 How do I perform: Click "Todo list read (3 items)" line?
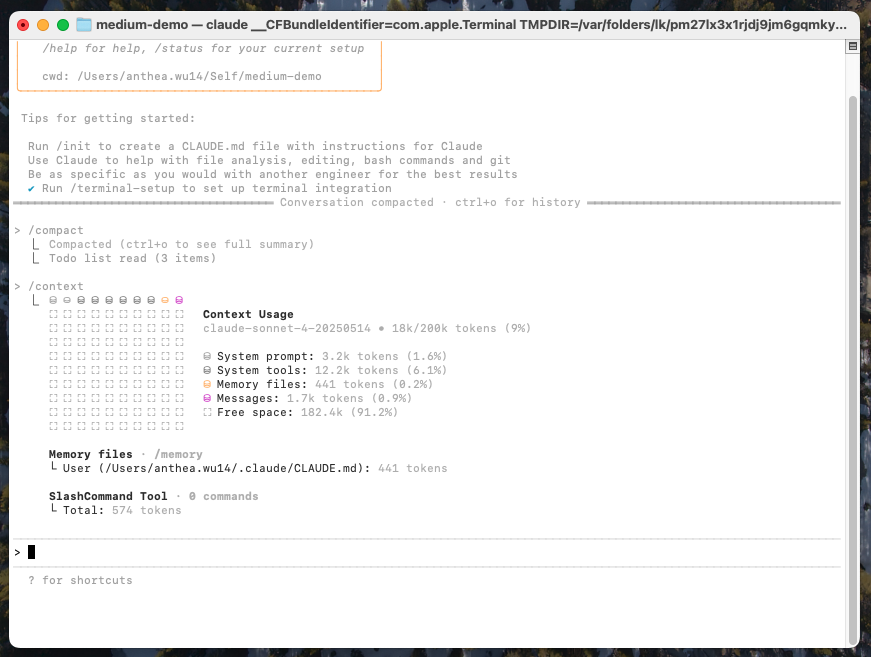tap(132, 258)
